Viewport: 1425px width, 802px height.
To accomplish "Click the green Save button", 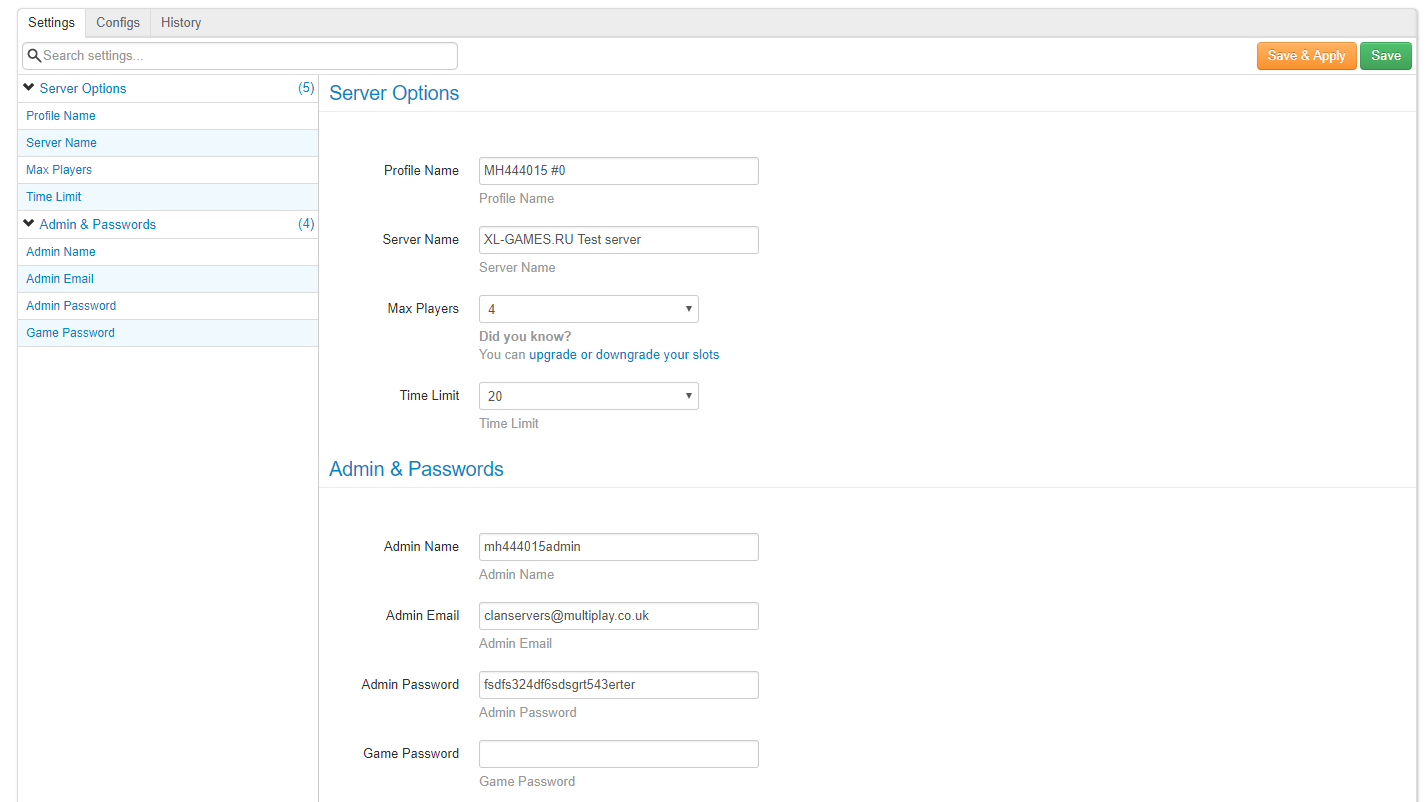I will click(1385, 56).
